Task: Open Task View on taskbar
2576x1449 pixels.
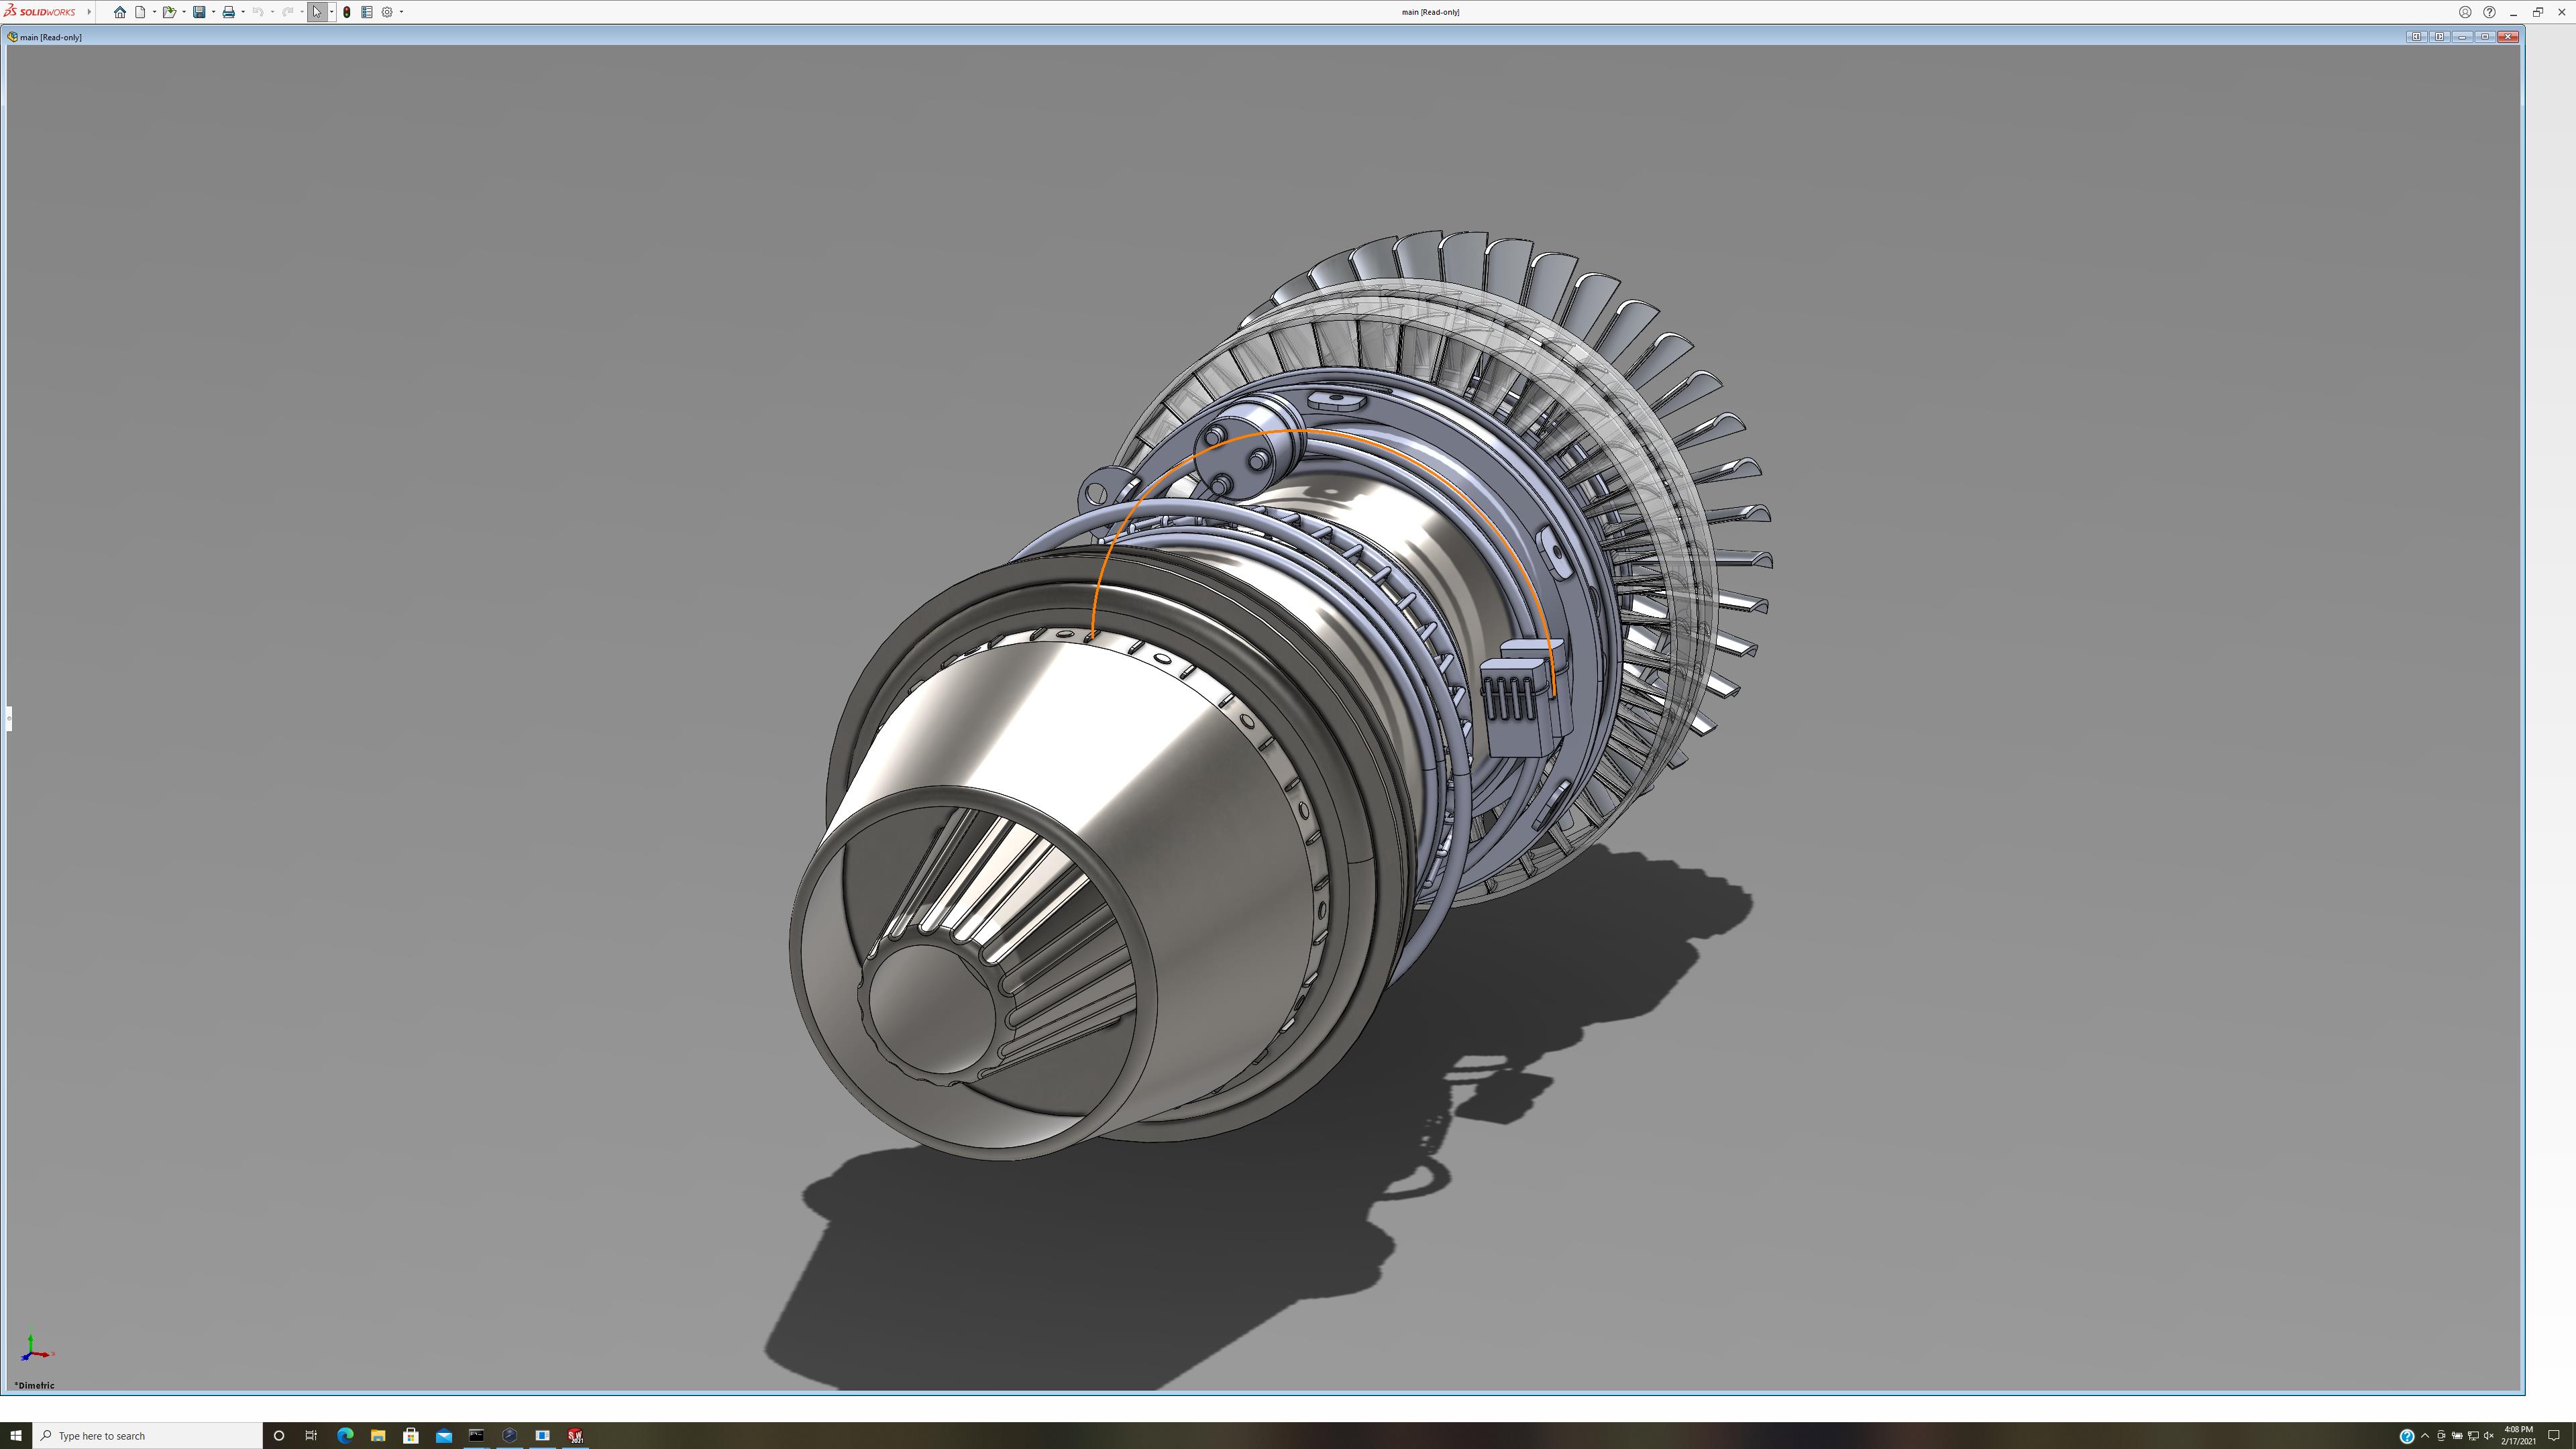Action: (311, 1436)
